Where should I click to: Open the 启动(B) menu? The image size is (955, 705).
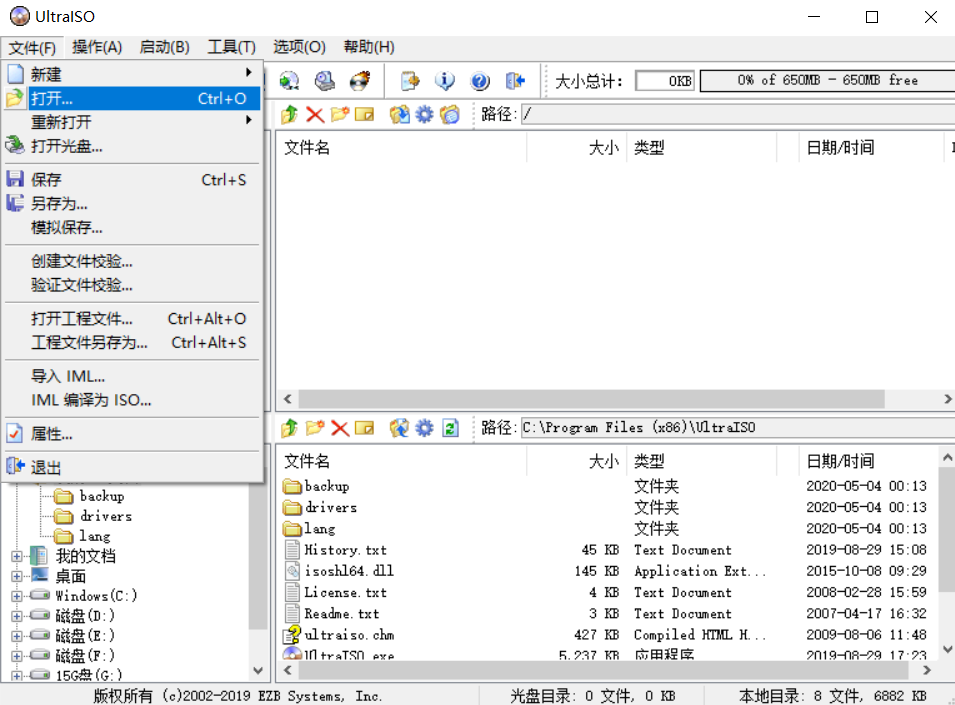[x=162, y=47]
